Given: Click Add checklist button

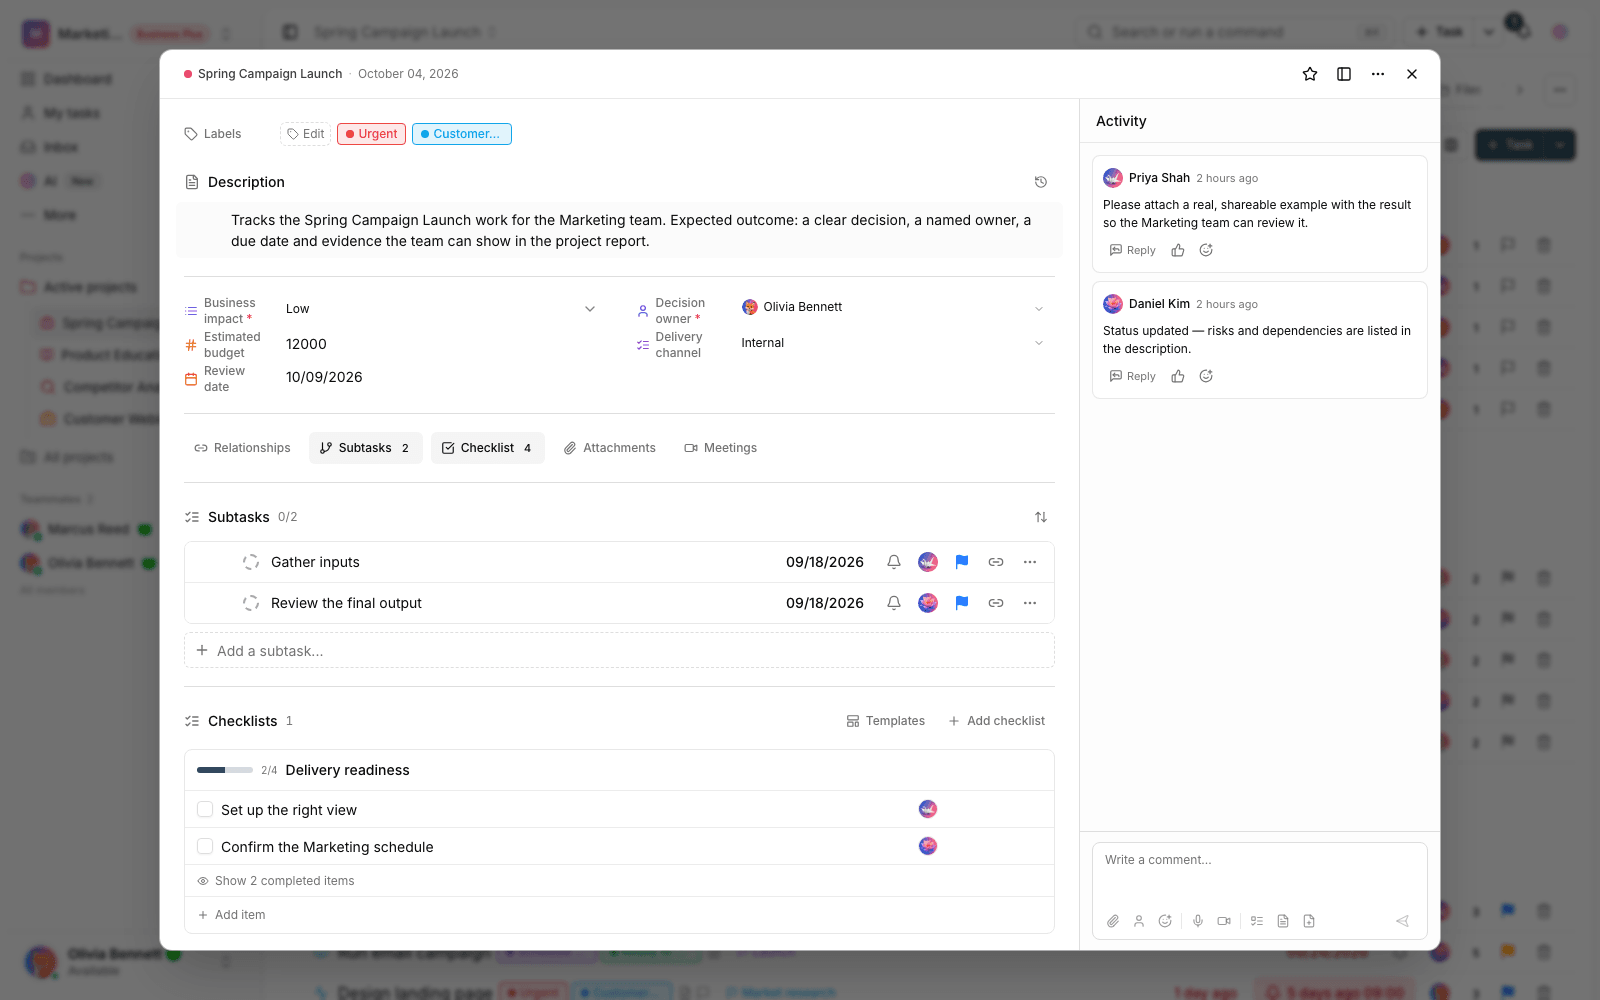Looking at the screenshot, I should click(996, 721).
